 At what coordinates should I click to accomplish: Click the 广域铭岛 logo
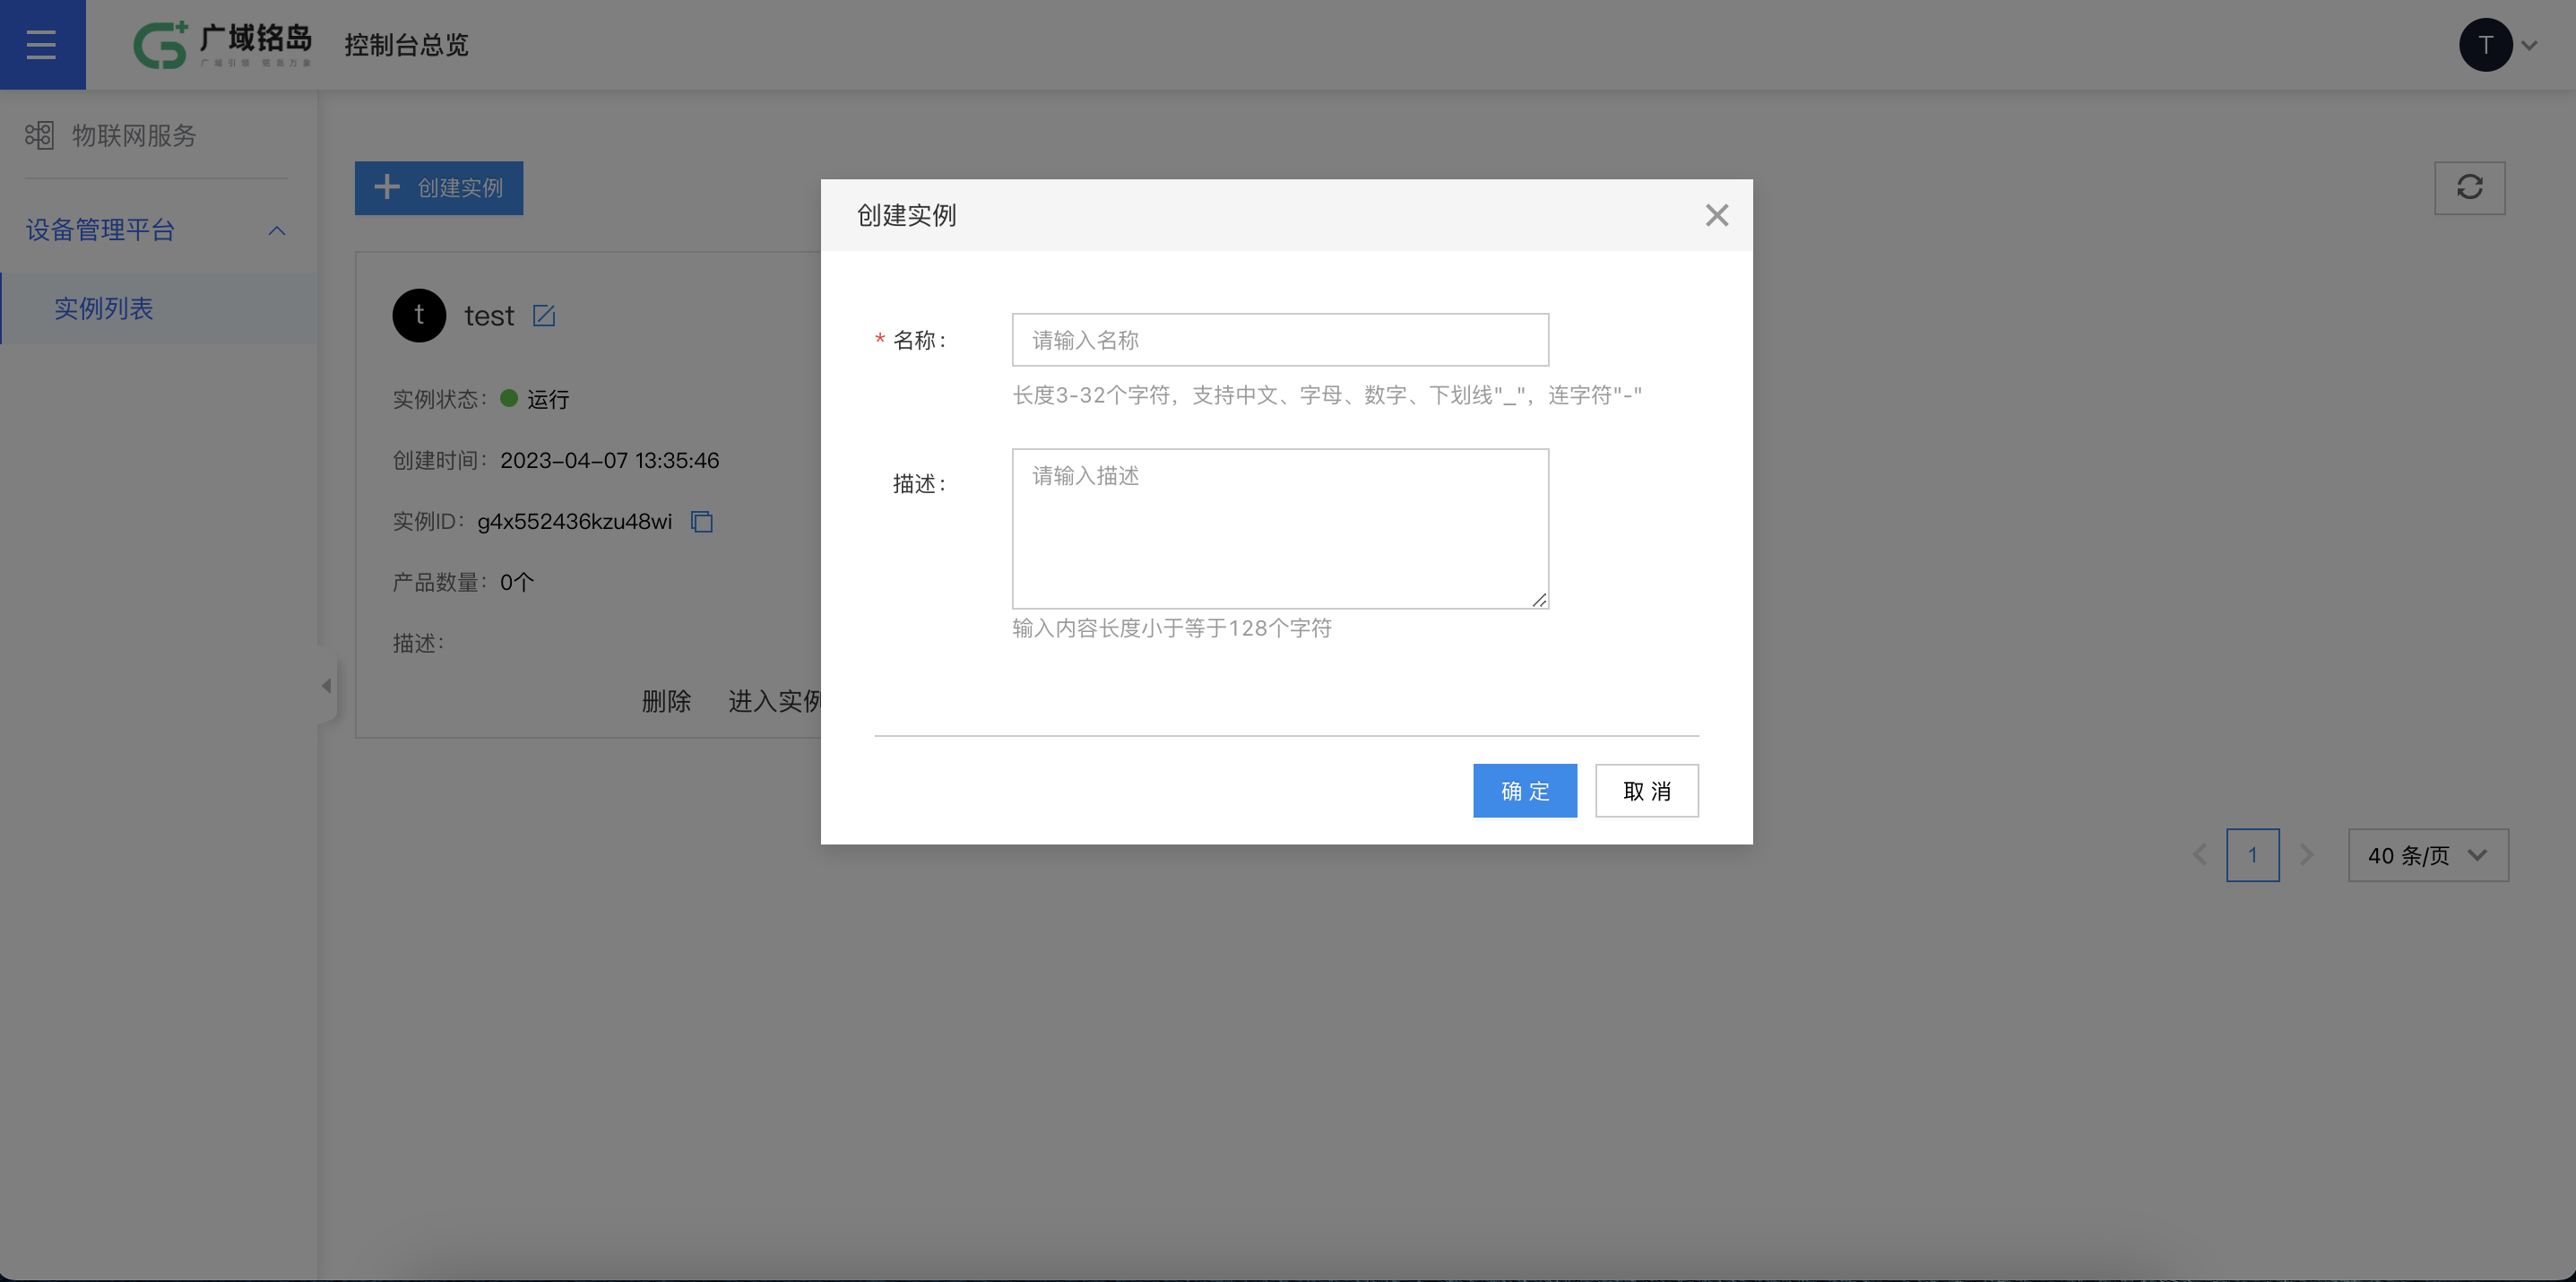pyautogui.click(x=222, y=45)
